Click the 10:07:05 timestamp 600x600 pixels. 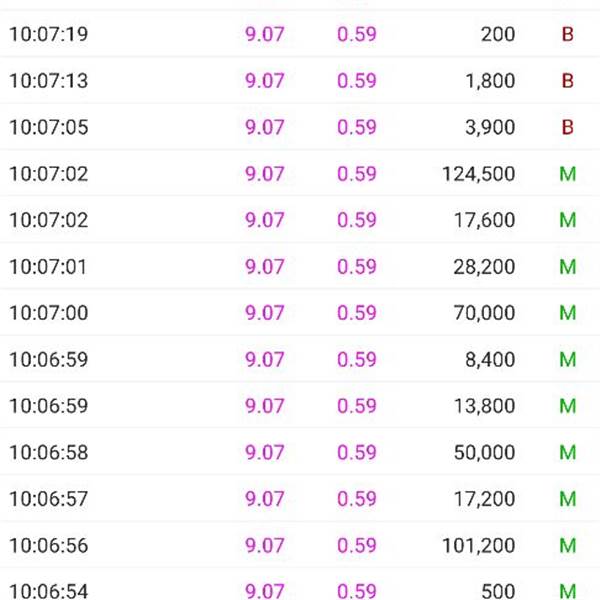point(48,127)
